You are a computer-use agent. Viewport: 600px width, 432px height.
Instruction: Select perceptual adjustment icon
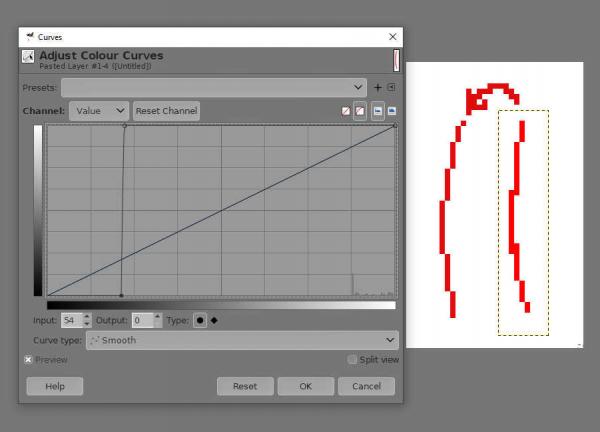point(360,111)
